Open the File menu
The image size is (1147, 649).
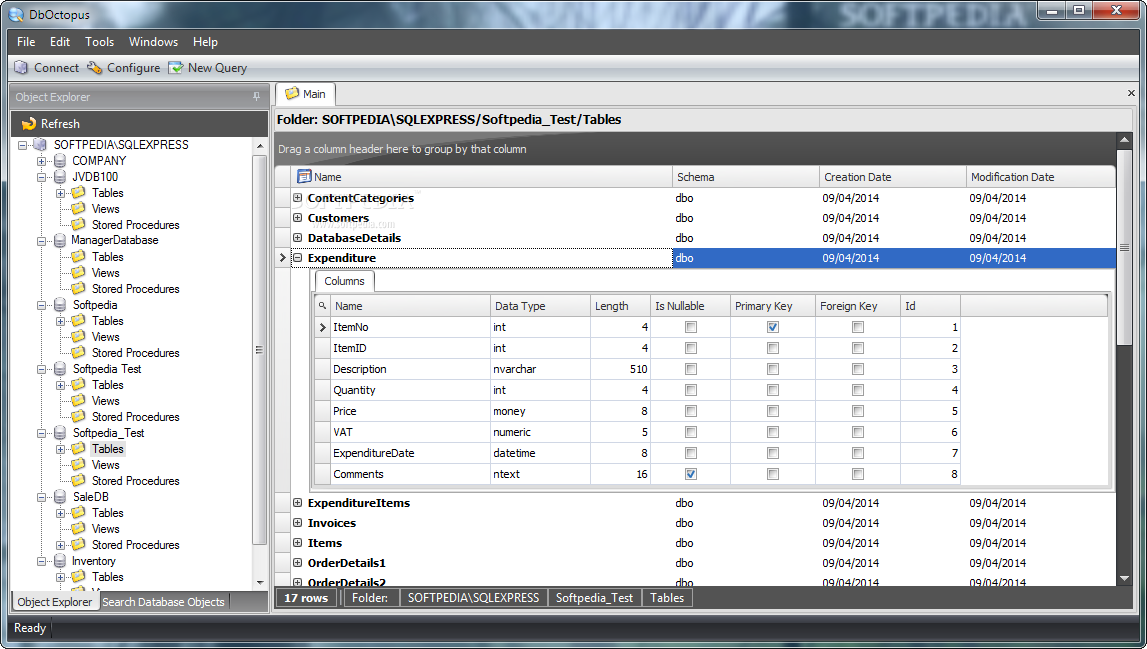[x=26, y=42]
